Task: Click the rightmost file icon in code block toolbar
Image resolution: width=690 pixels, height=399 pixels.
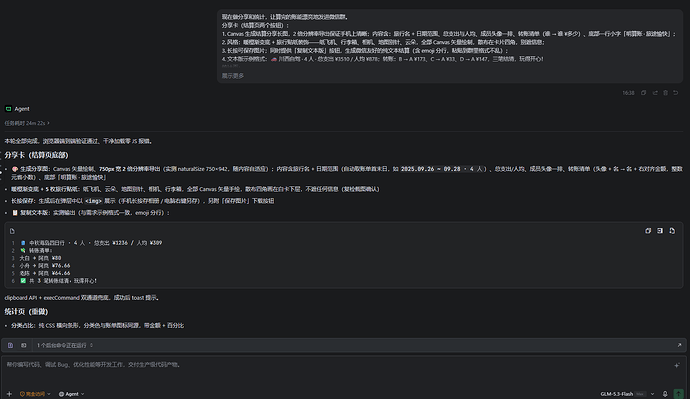Action: [x=672, y=231]
